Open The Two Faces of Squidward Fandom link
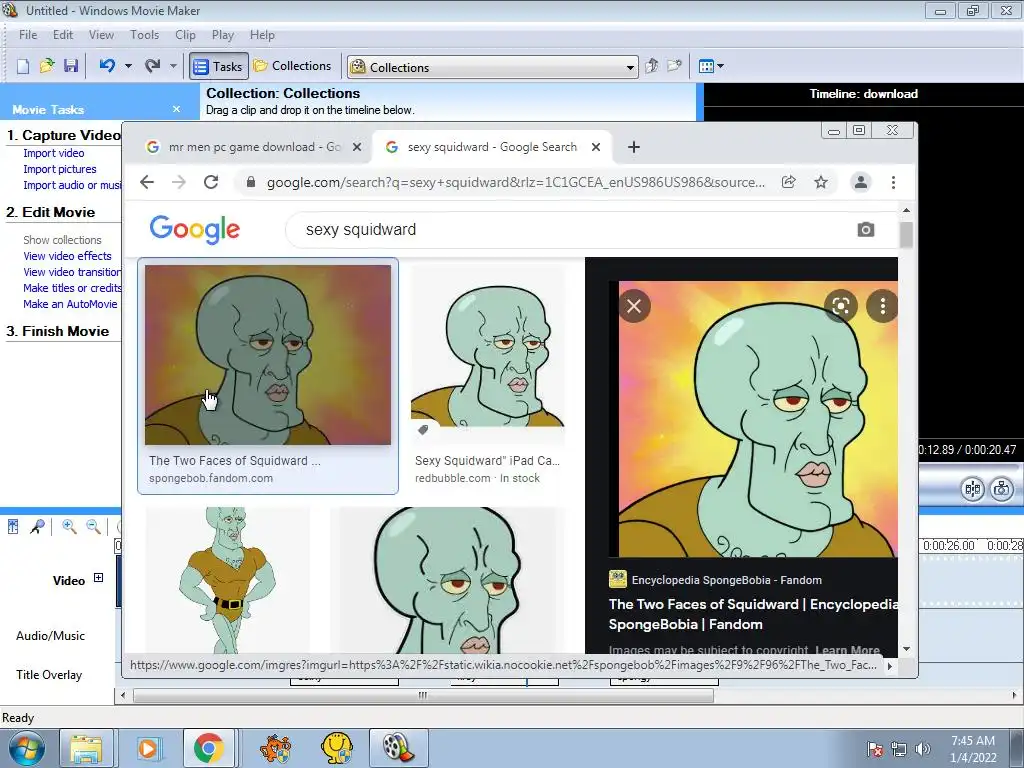The width and height of the screenshot is (1024, 768). [x=753, y=614]
